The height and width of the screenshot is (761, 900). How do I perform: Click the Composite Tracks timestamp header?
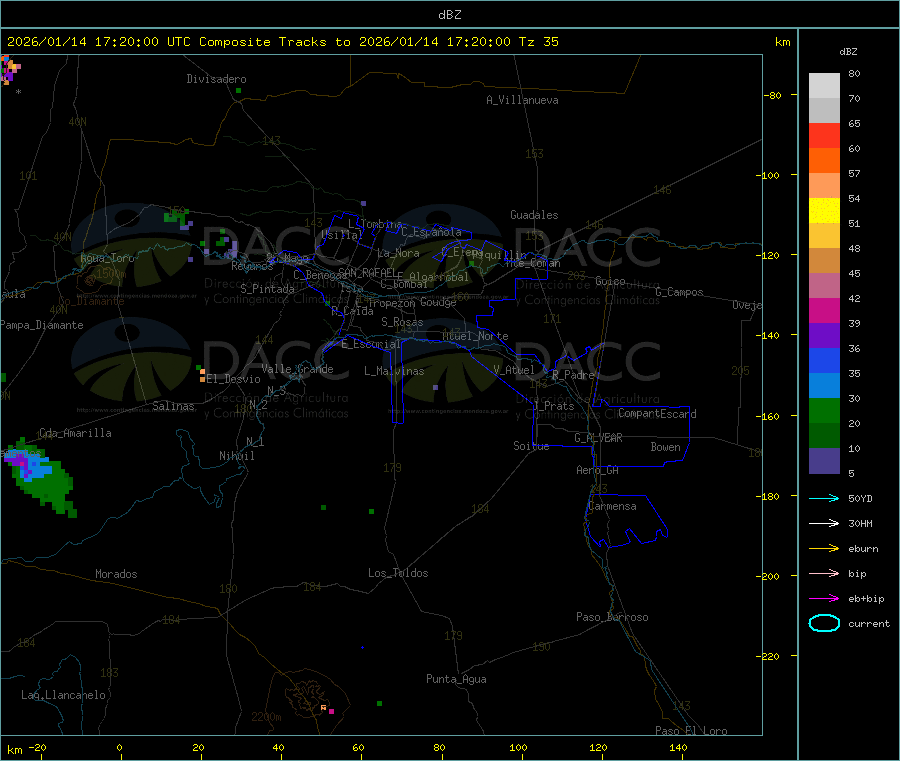point(282,42)
